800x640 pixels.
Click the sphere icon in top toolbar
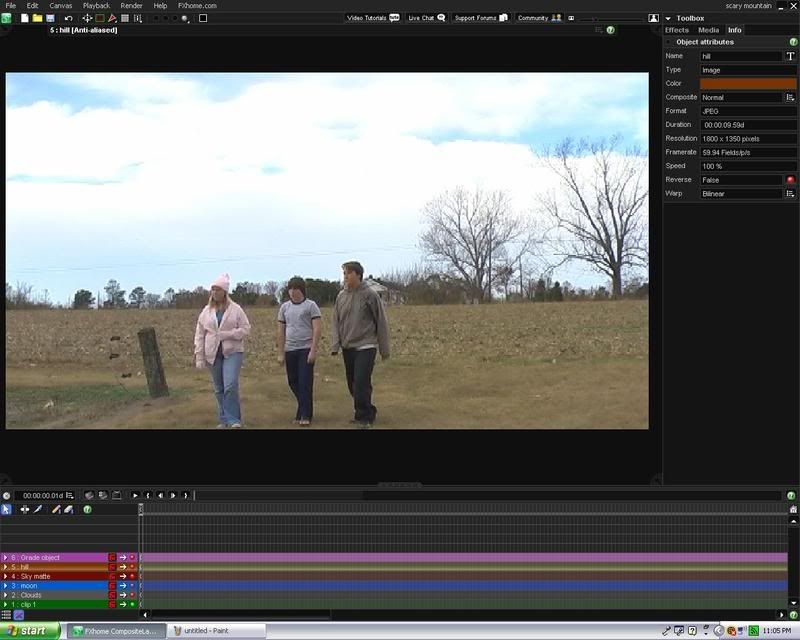click(185, 19)
